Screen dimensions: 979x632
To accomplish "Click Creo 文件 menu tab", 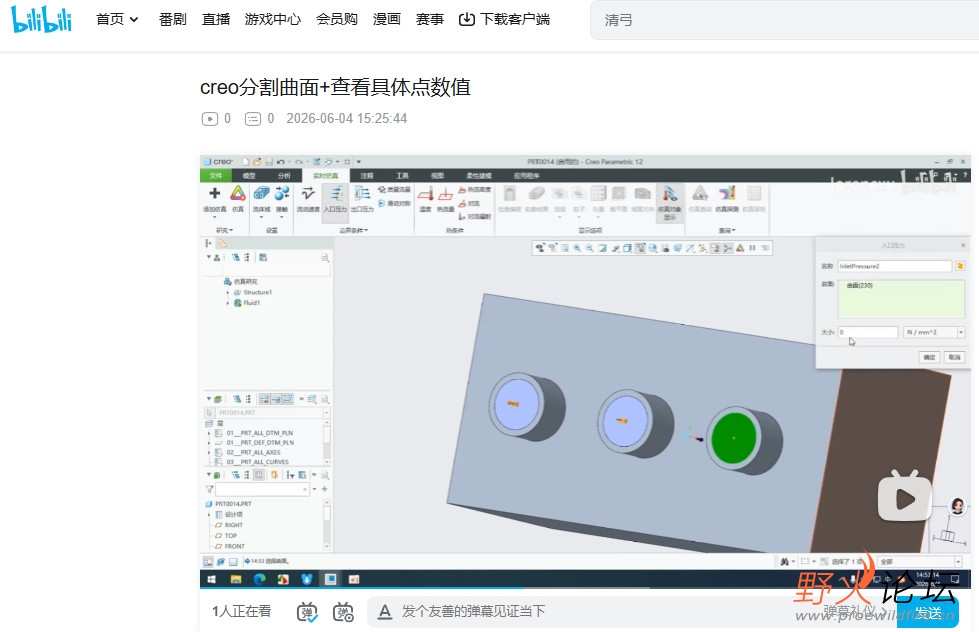I will tap(215, 175).
